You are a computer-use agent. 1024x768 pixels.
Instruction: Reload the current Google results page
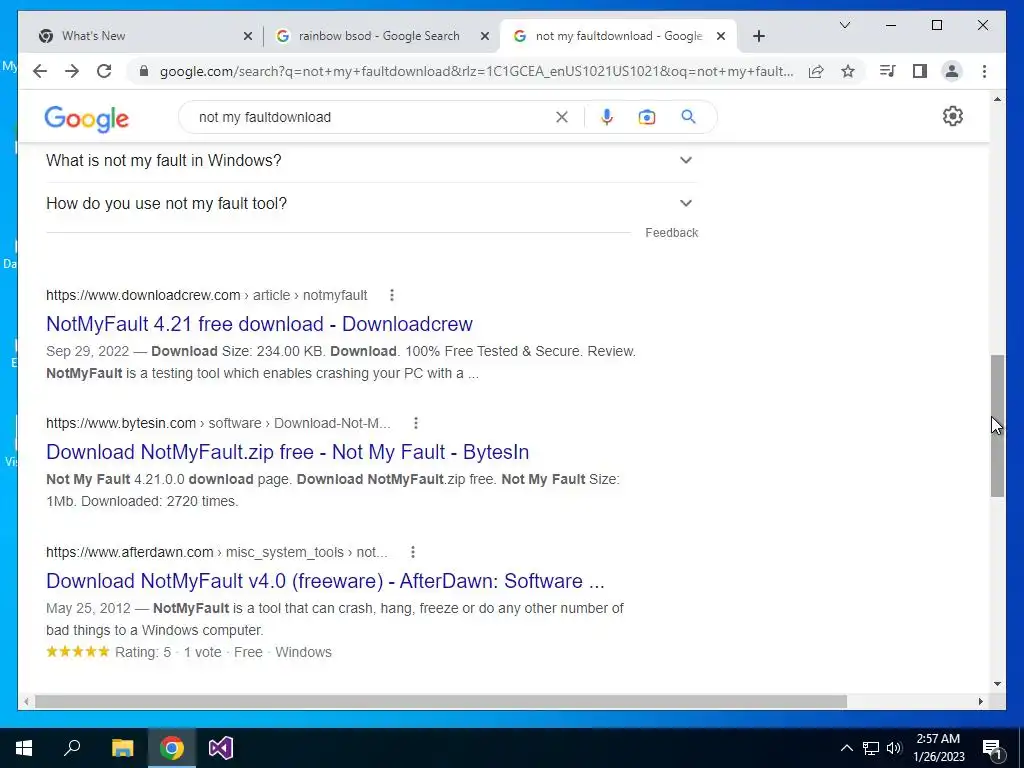104,71
